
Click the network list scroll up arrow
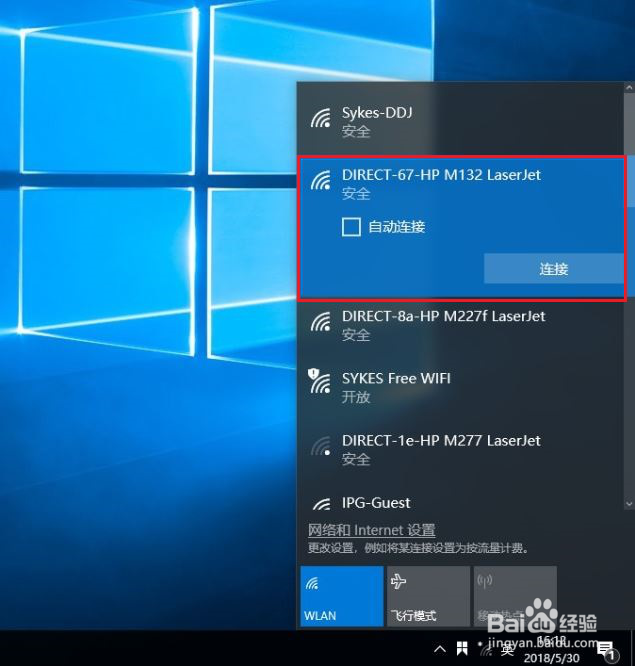point(629,87)
